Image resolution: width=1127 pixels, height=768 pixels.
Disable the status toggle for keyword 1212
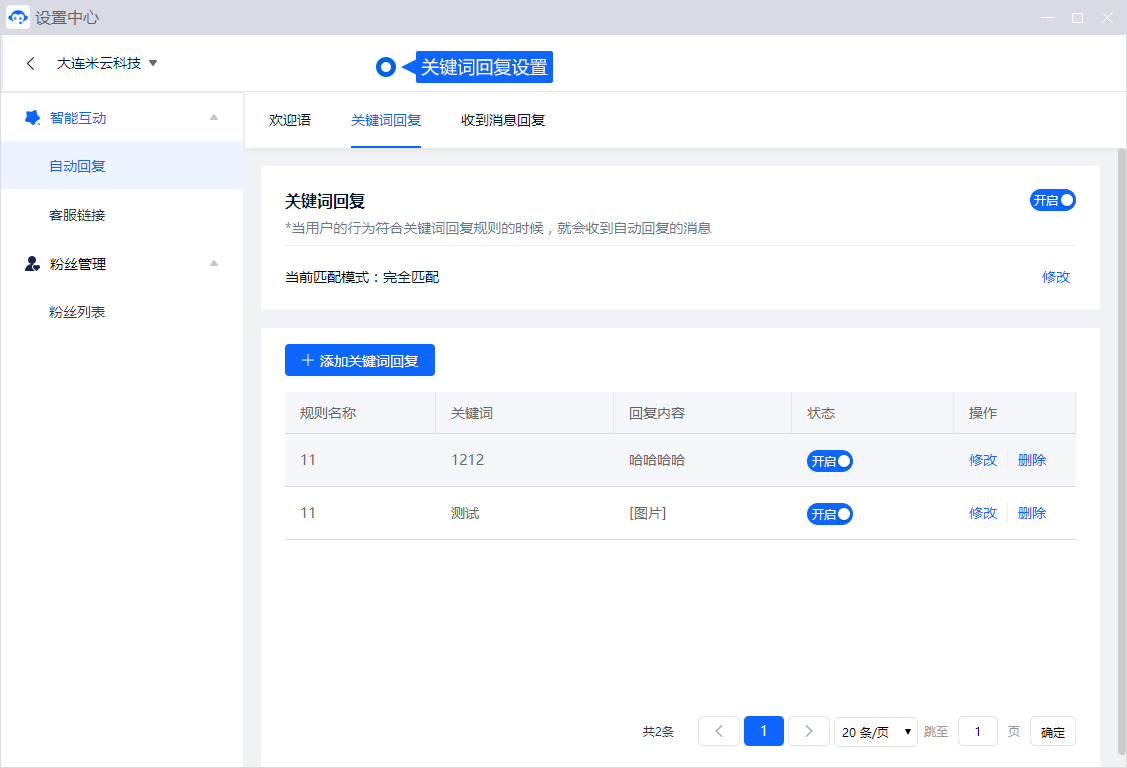click(x=829, y=461)
